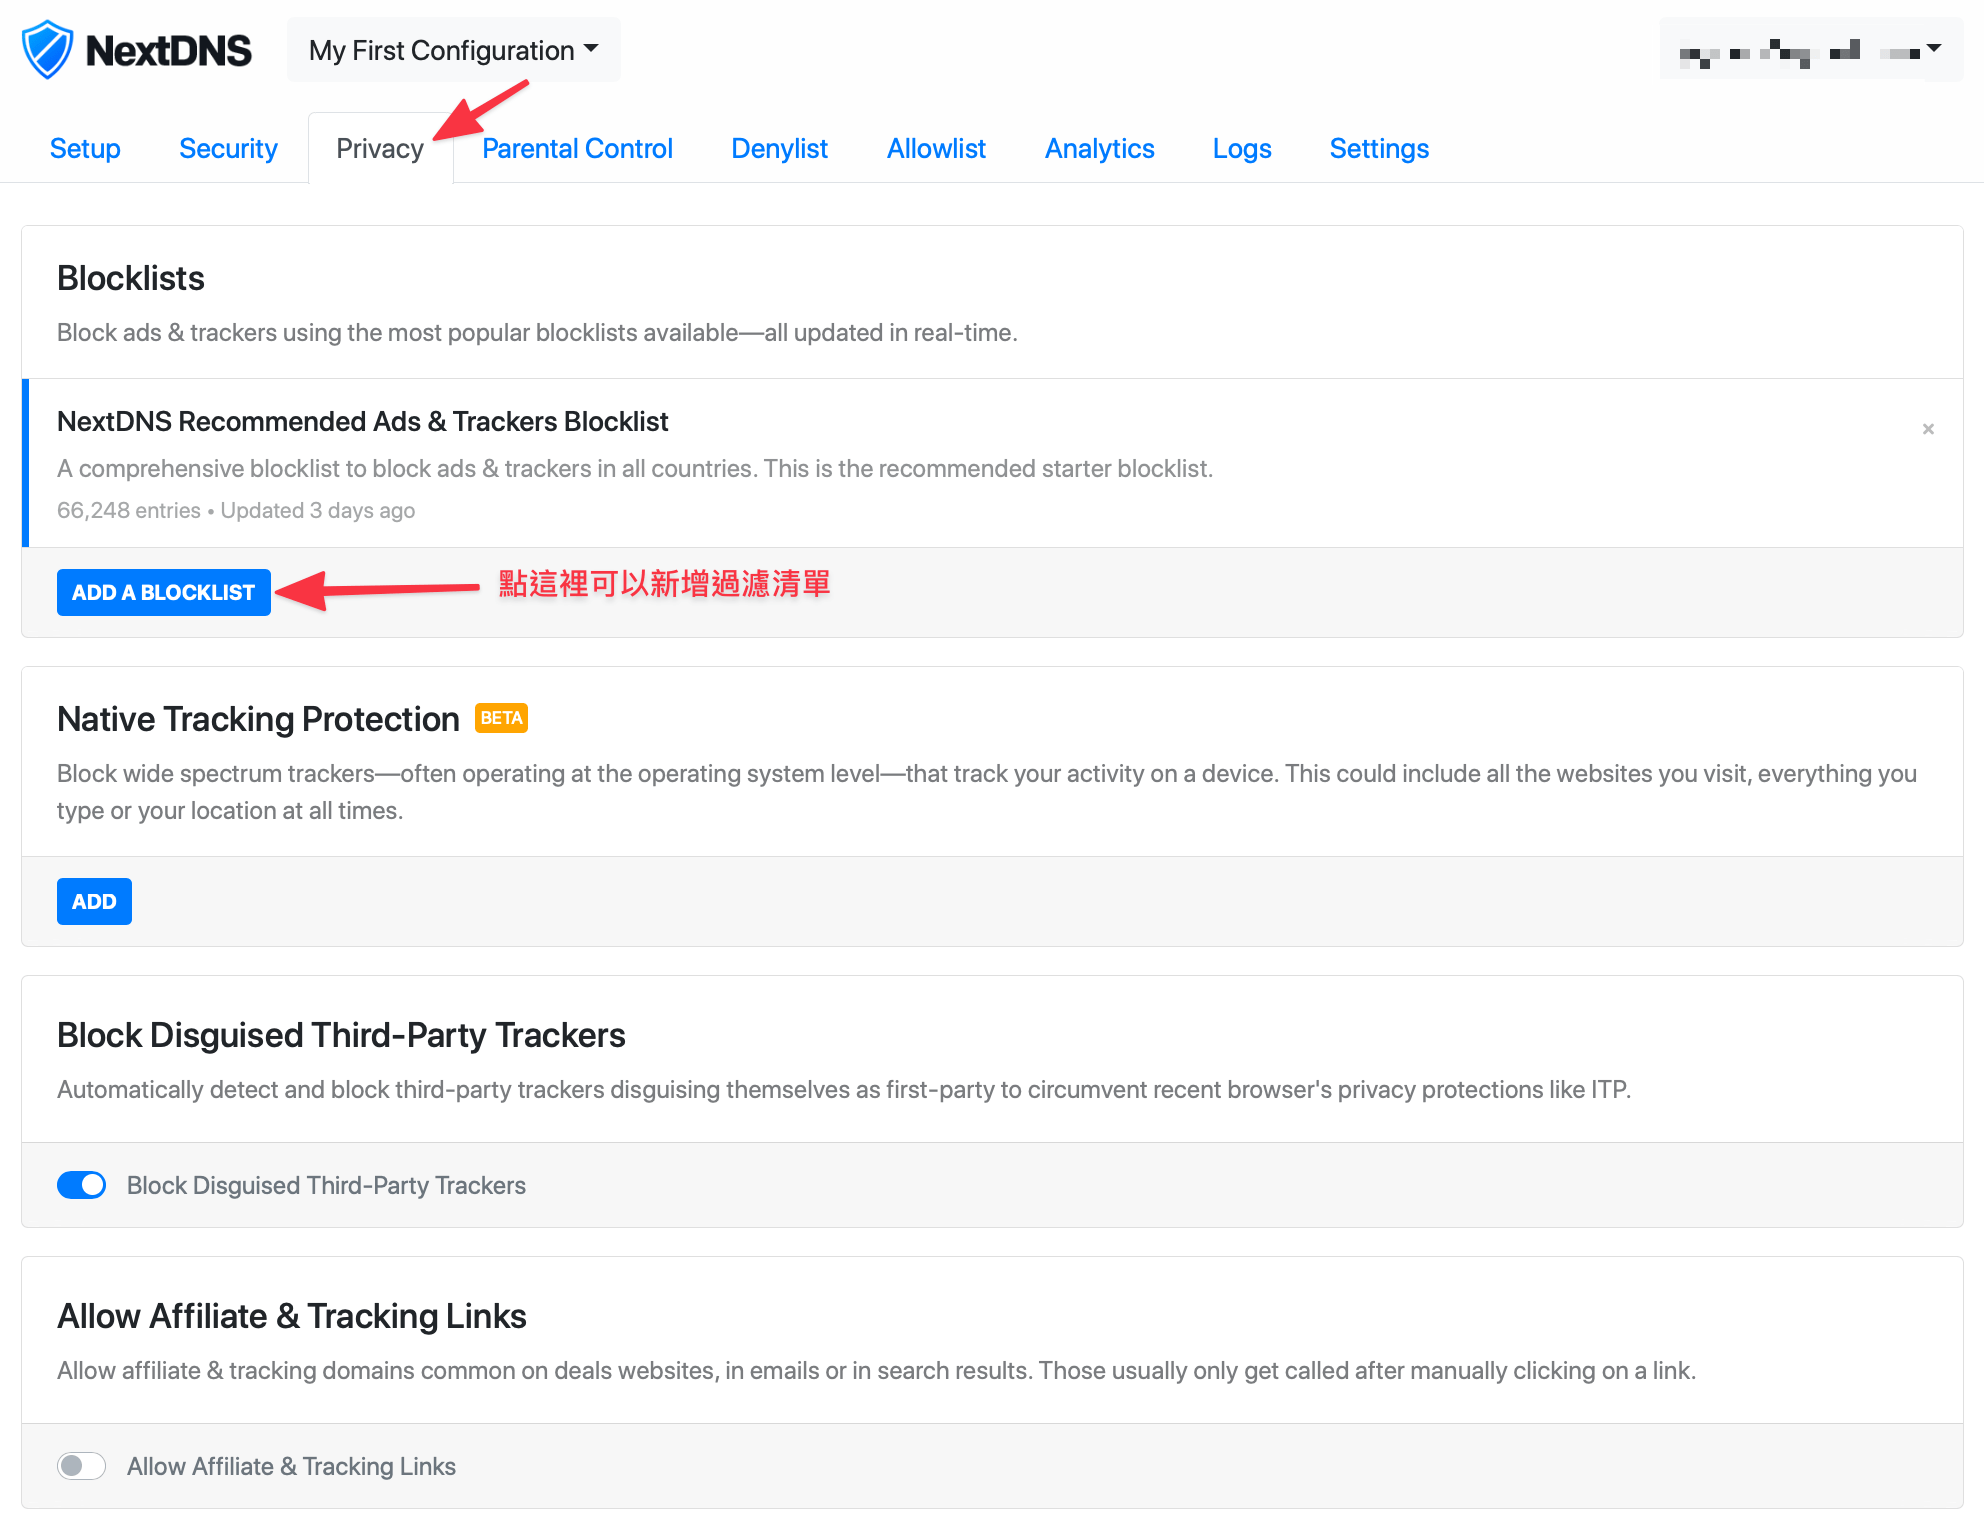
Task: Open the Analytics tab
Action: pos(1099,148)
